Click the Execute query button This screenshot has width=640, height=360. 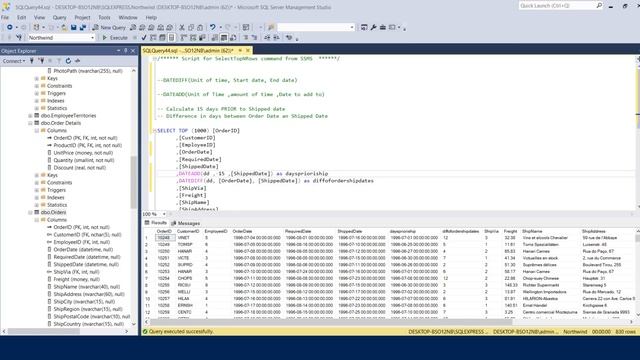coord(115,38)
